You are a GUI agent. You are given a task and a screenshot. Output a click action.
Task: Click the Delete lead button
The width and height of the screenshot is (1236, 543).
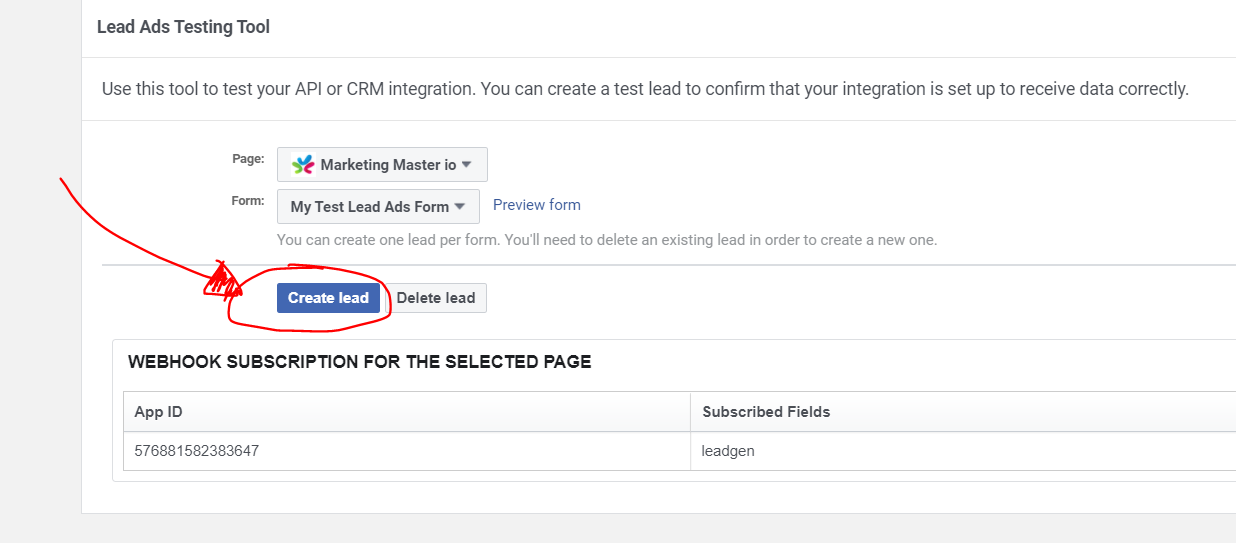click(436, 298)
